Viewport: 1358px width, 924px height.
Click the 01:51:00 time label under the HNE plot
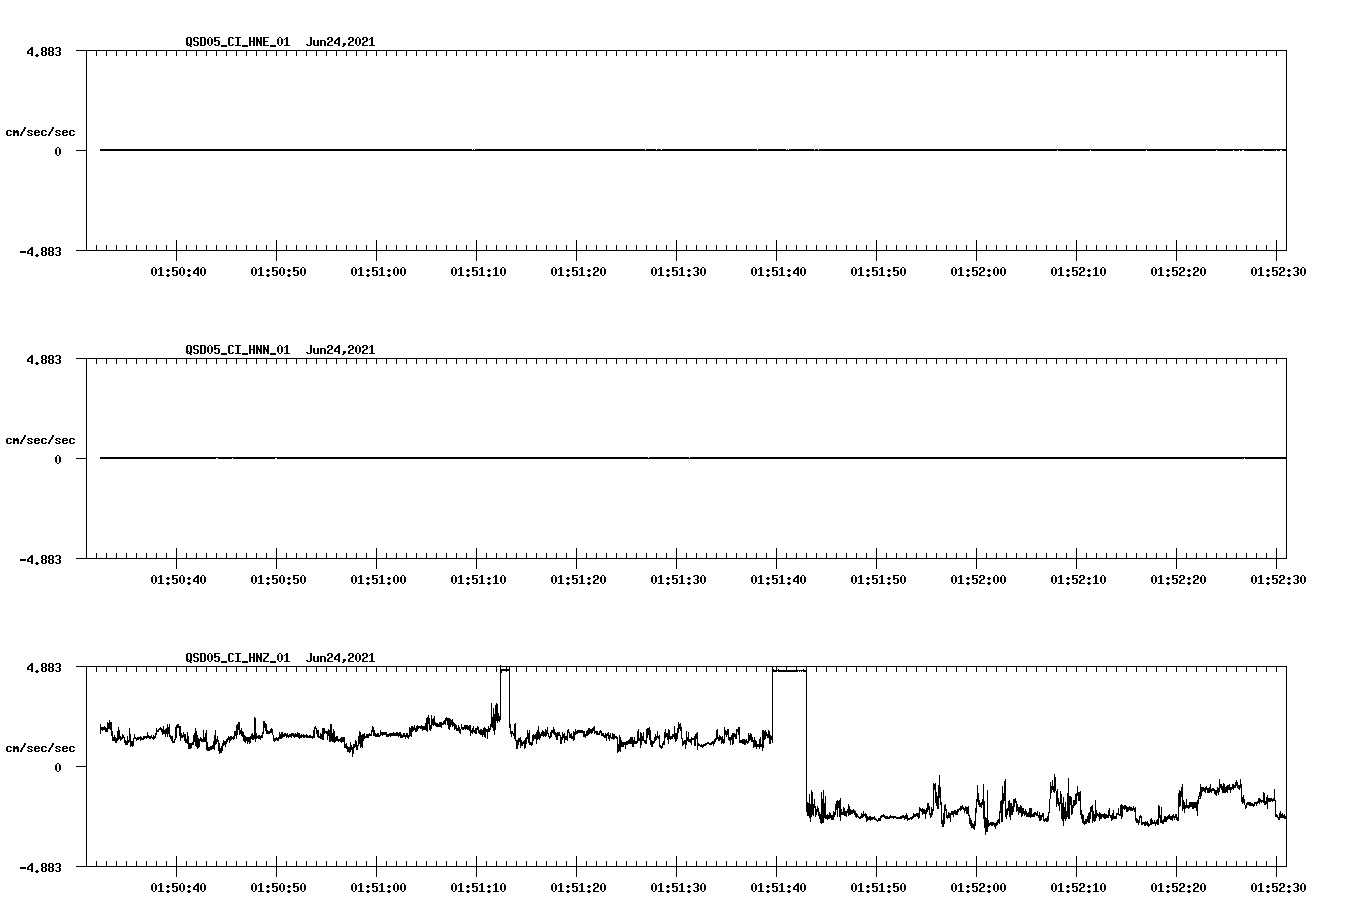(378, 271)
